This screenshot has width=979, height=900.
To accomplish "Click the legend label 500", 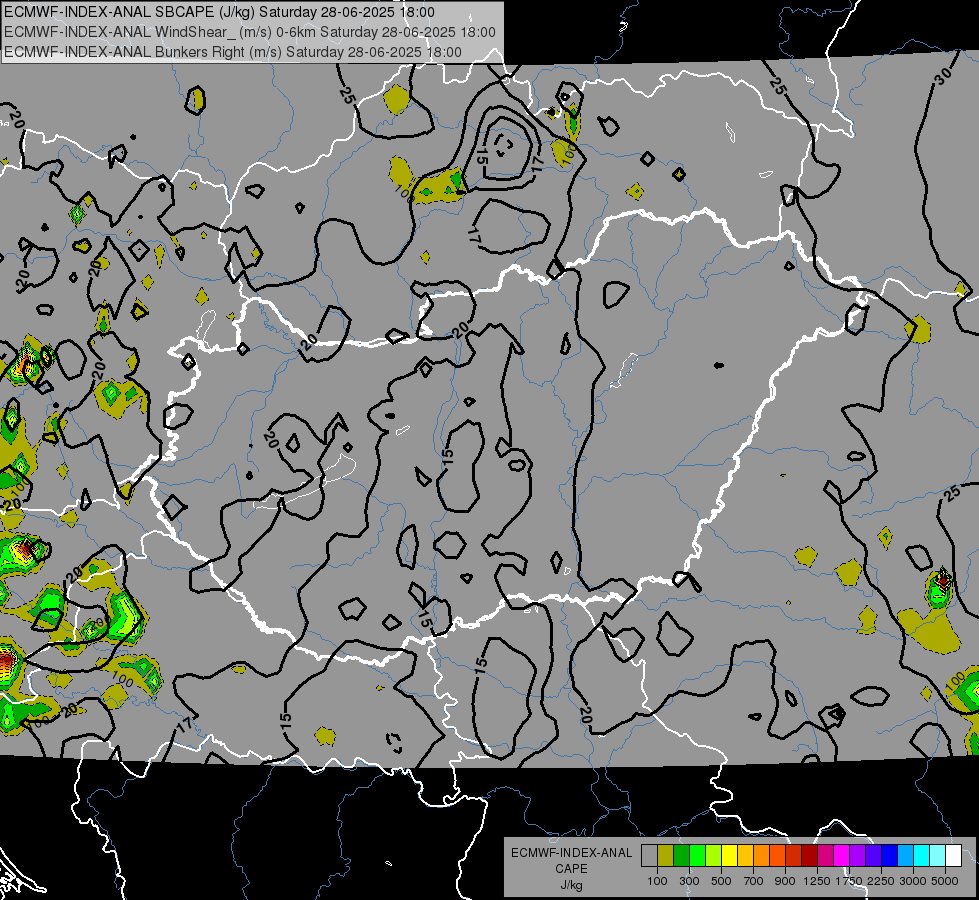I will 721,881.
